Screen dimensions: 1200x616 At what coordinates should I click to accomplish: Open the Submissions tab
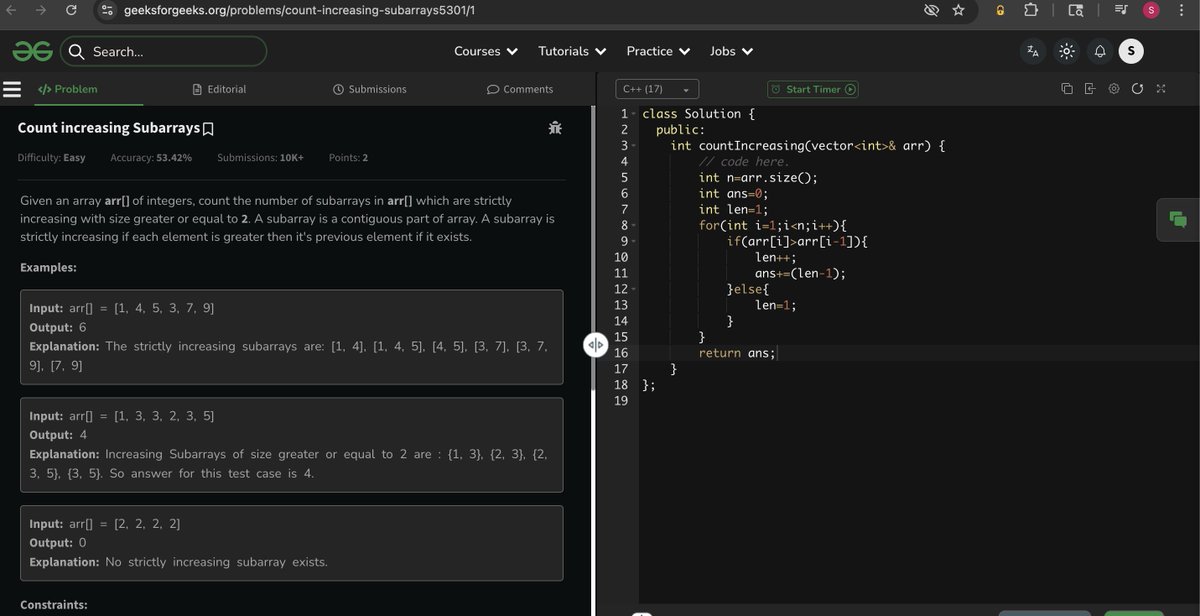point(369,89)
